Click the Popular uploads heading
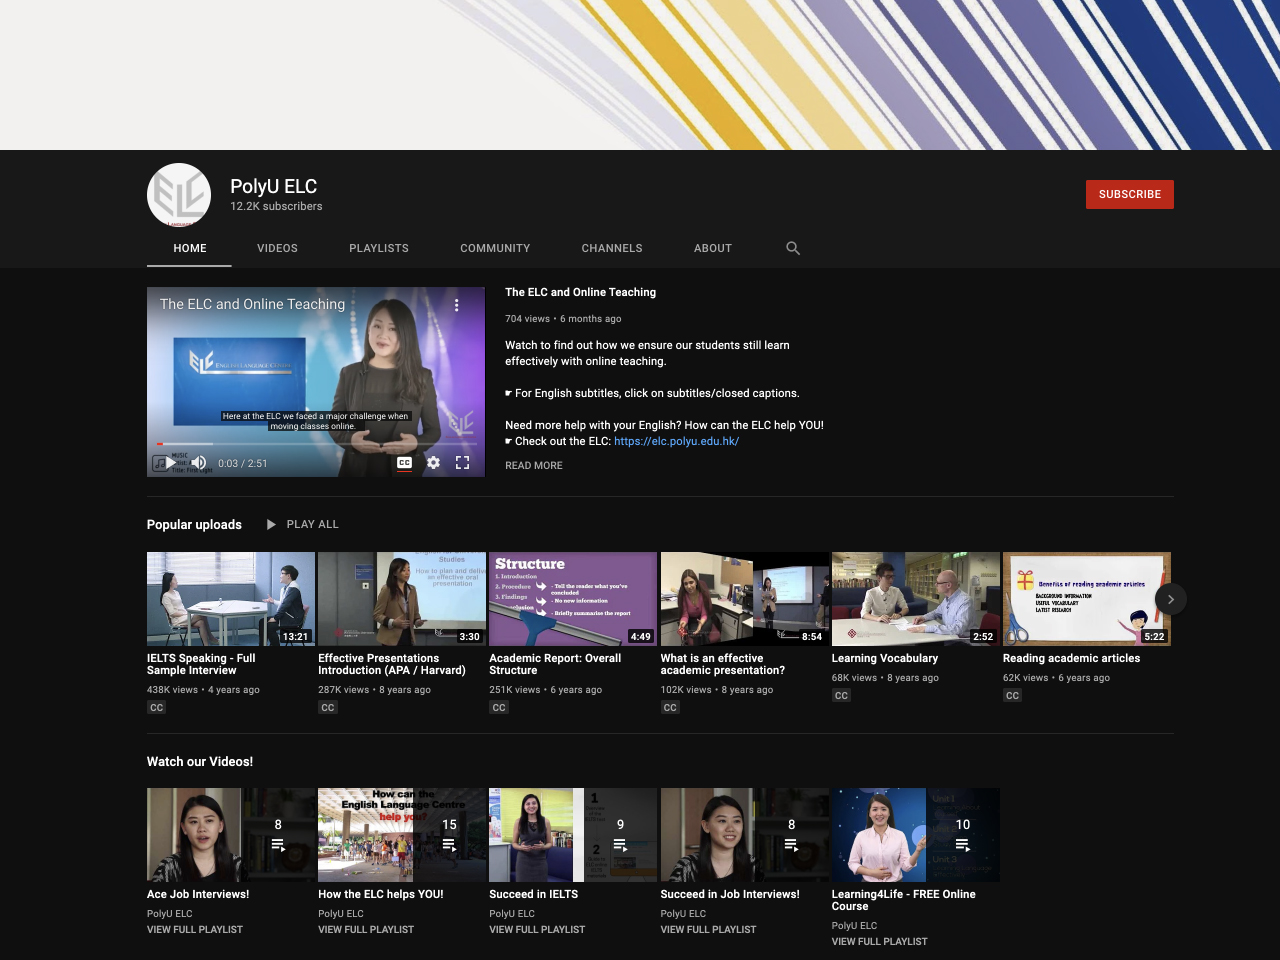This screenshot has height=960, width=1280. 194,524
